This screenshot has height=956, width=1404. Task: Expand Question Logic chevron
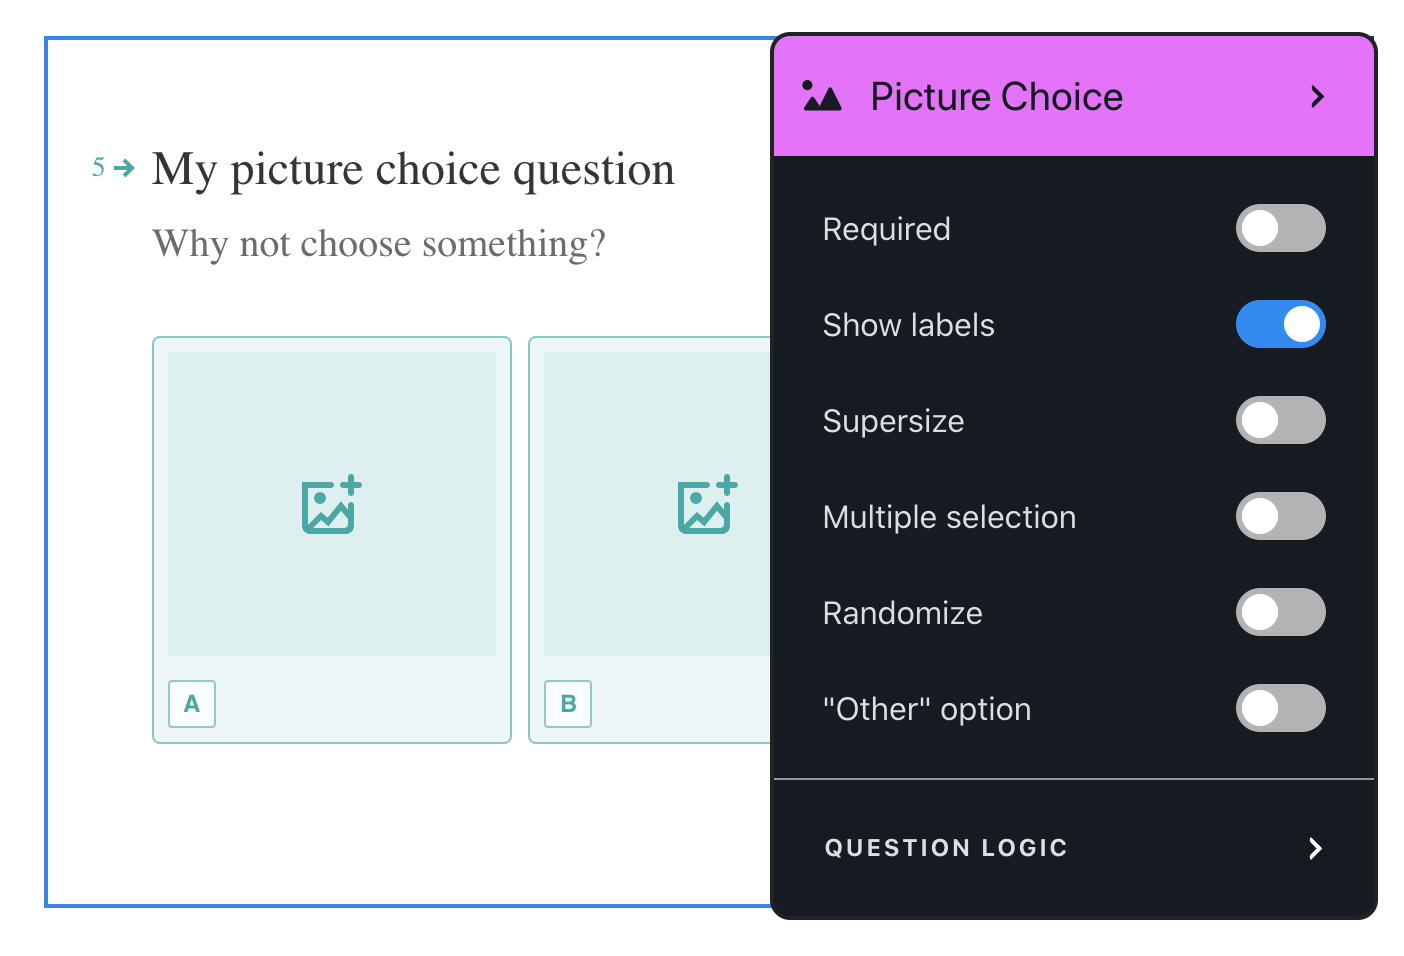[x=1315, y=848]
